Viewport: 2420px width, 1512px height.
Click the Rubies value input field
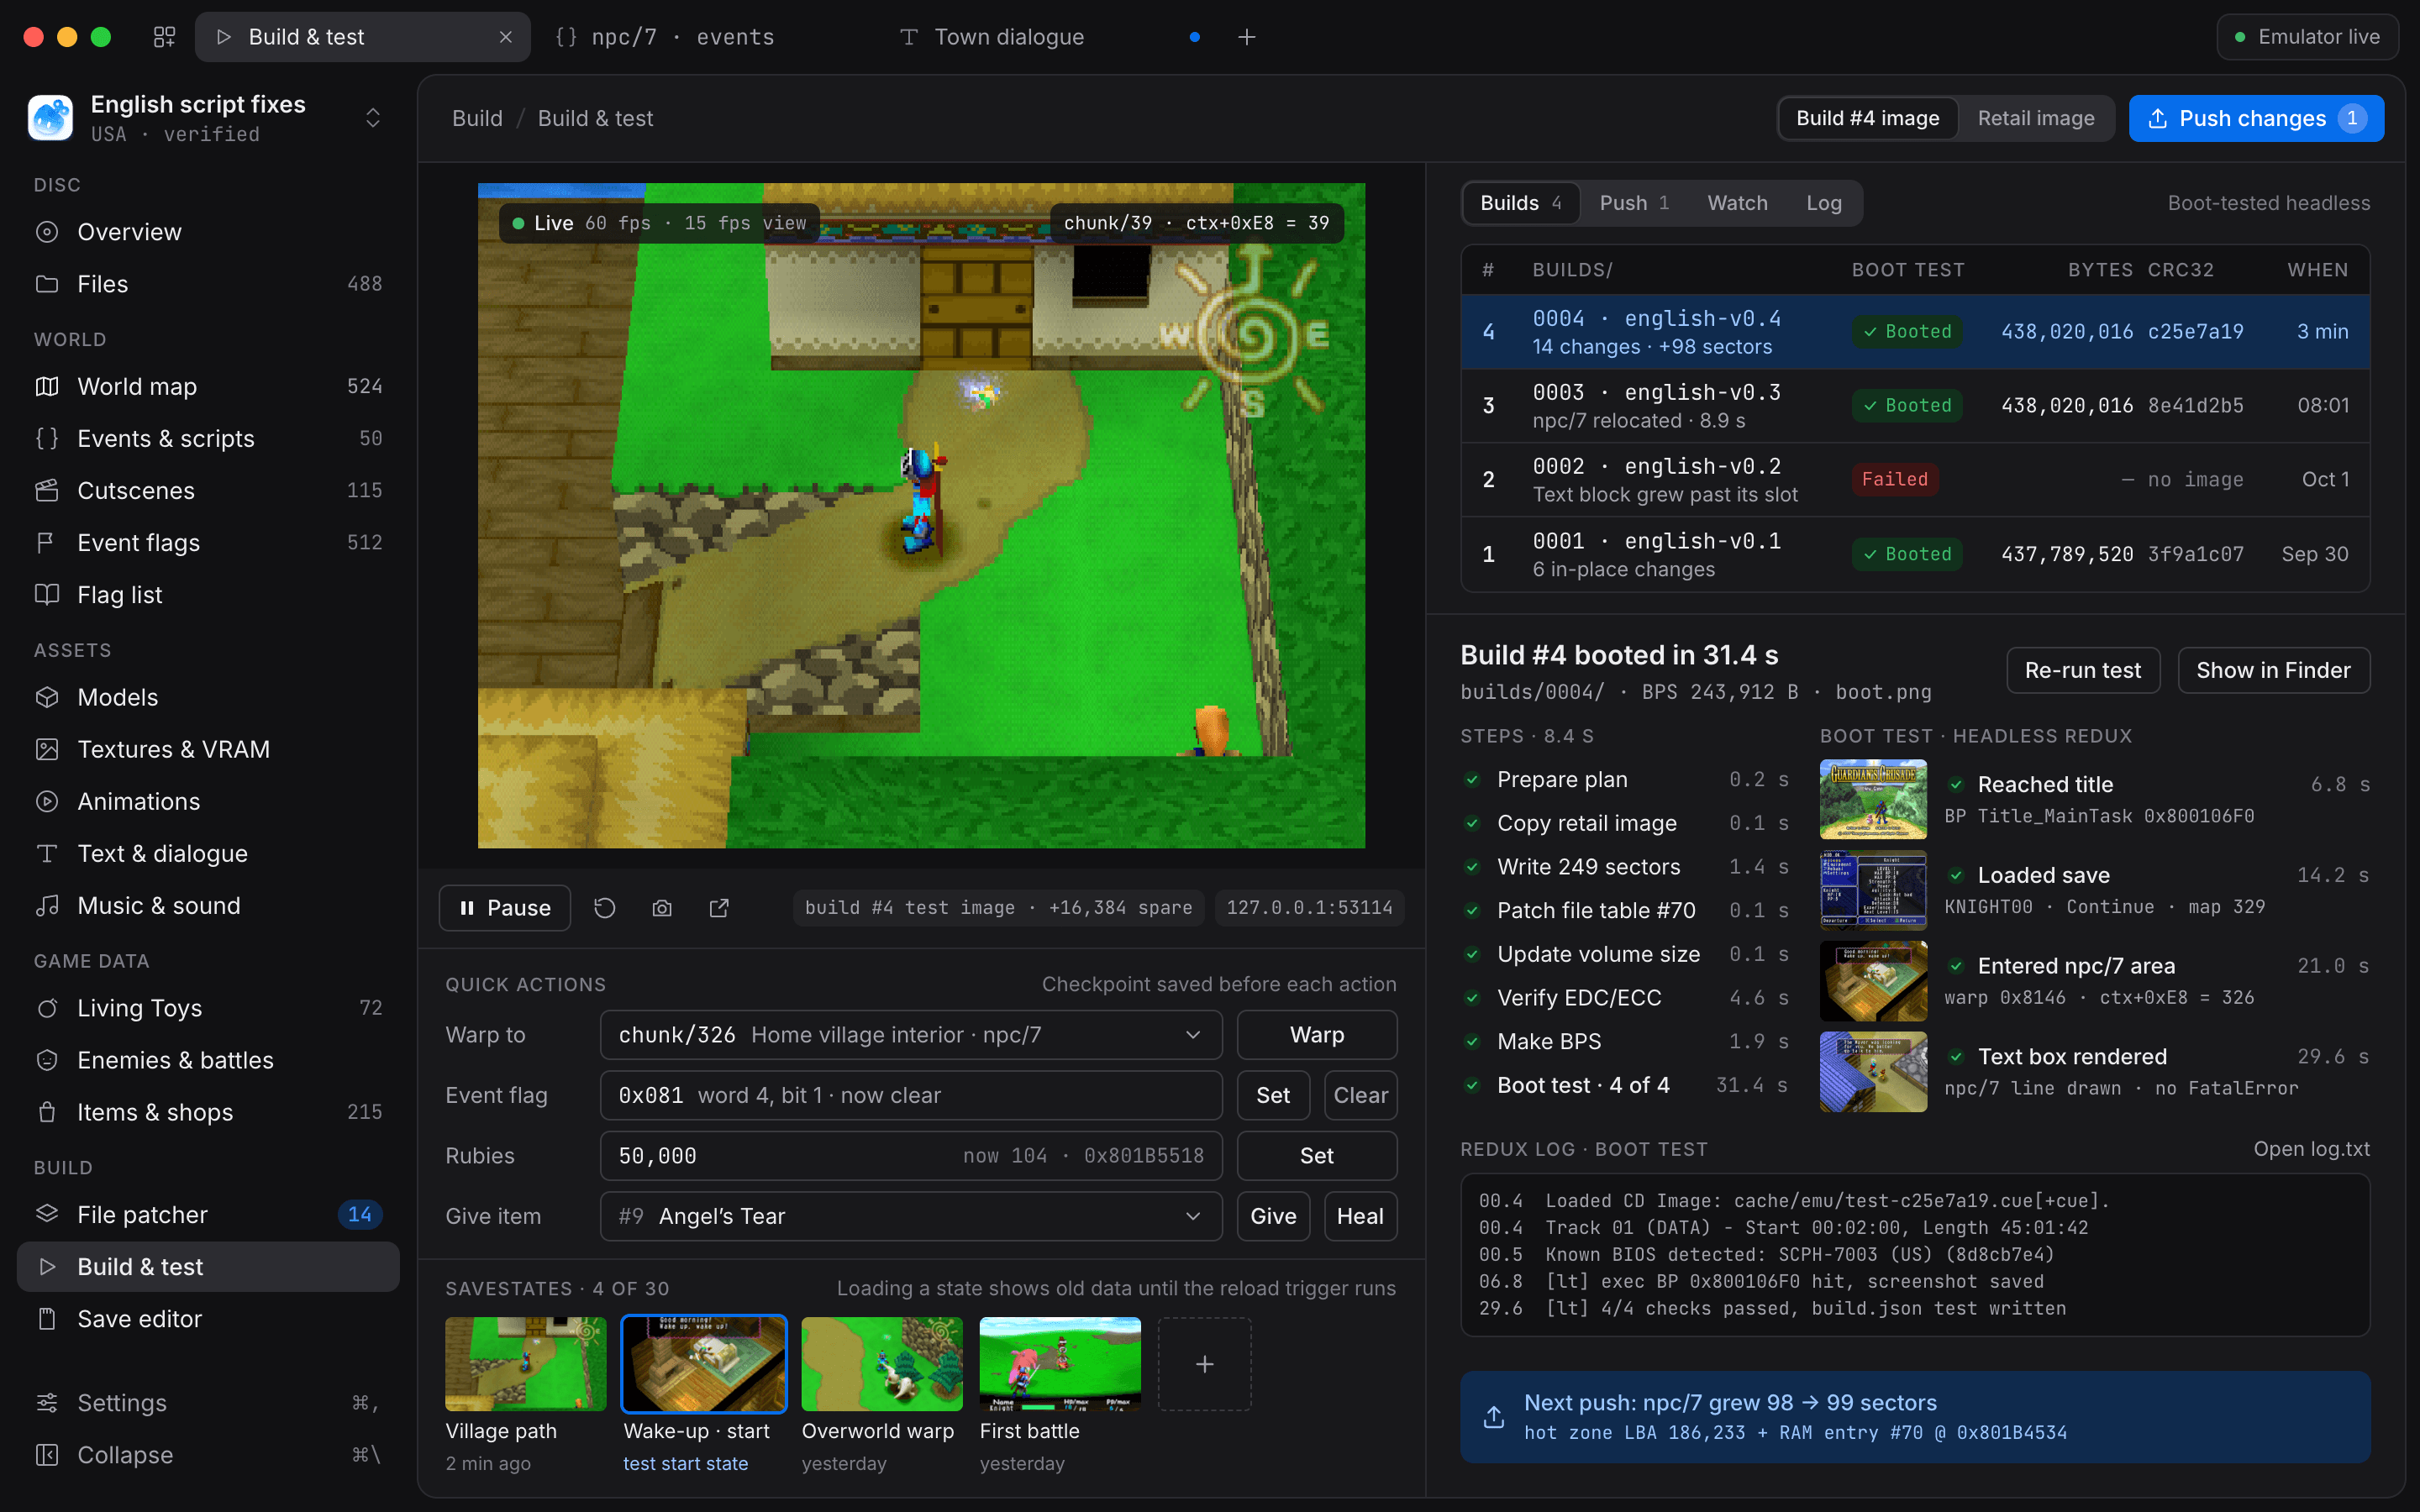click(911, 1156)
